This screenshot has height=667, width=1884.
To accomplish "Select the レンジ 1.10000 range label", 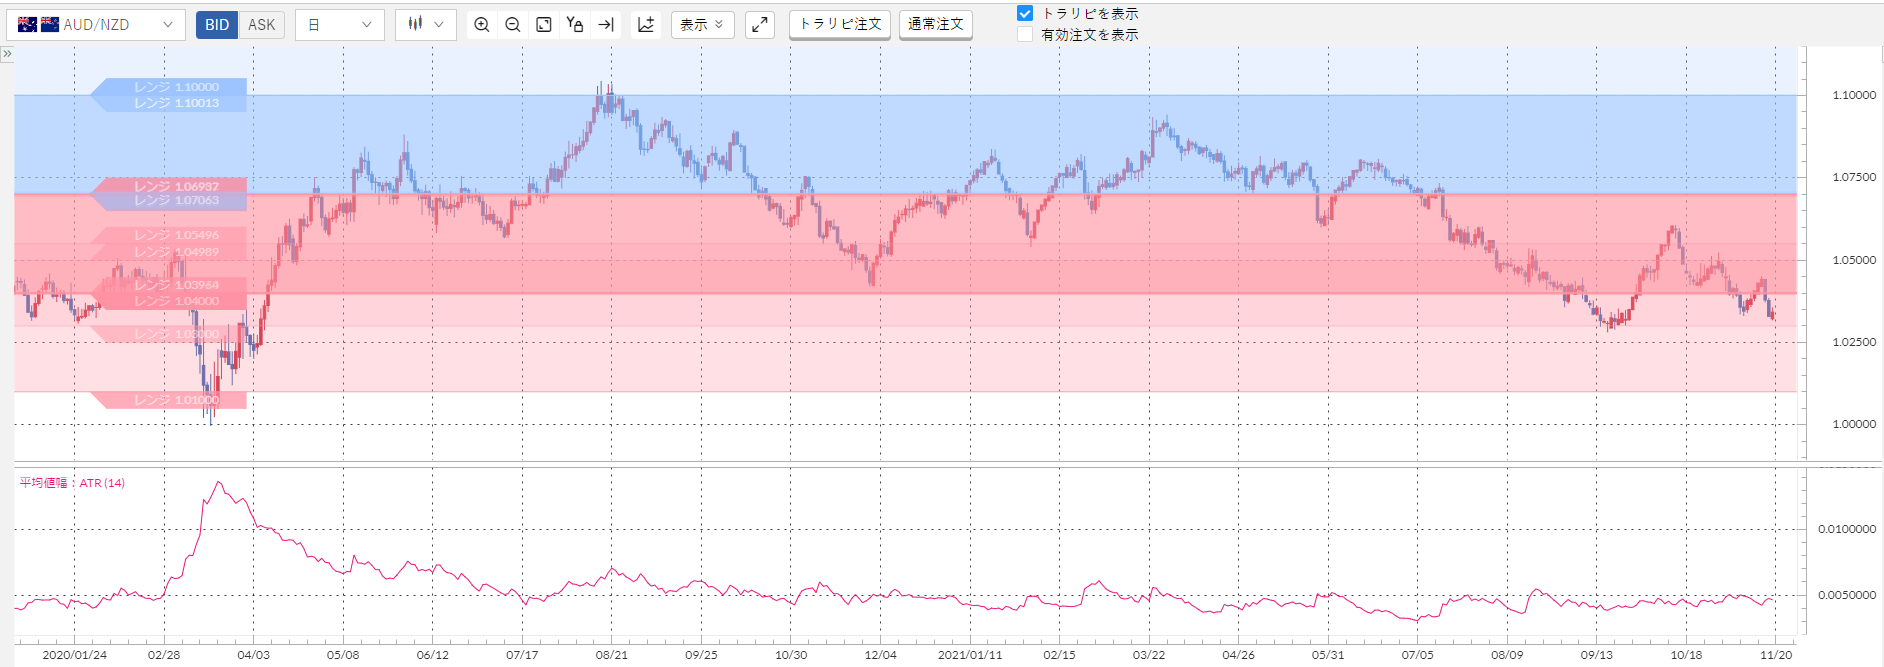I will (176, 87).
